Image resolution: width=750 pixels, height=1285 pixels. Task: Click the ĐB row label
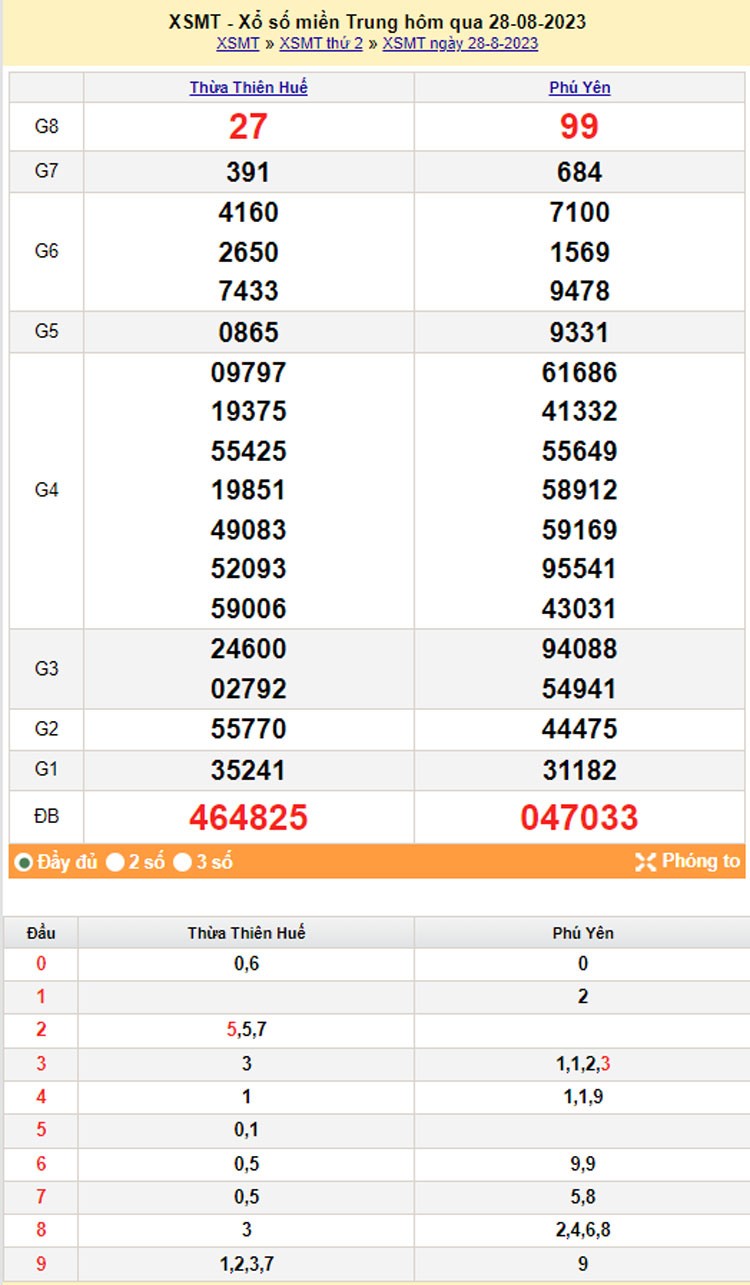[x=46, y=817]
